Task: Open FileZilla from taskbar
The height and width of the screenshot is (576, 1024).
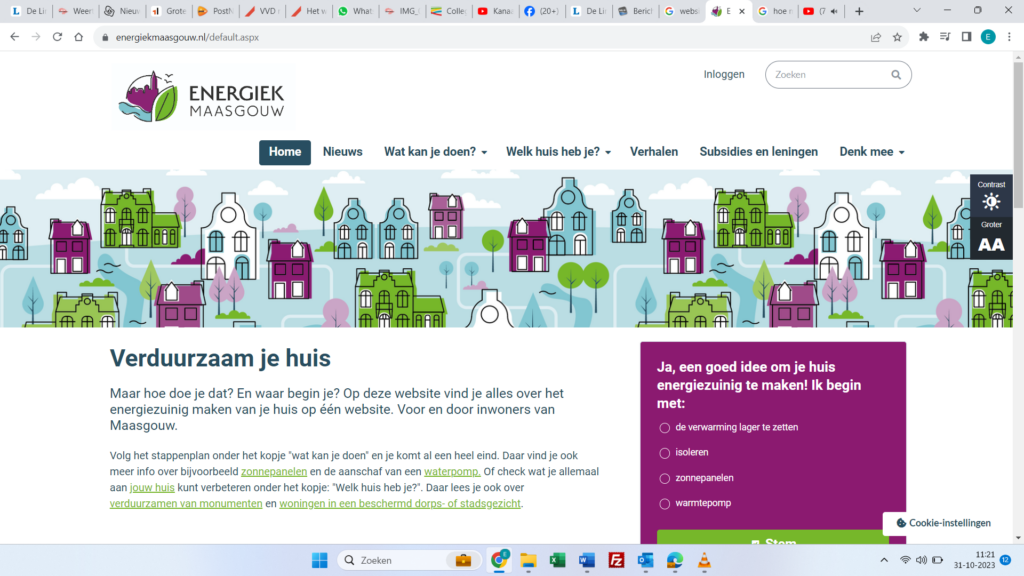Action: (x=616, y=560)
